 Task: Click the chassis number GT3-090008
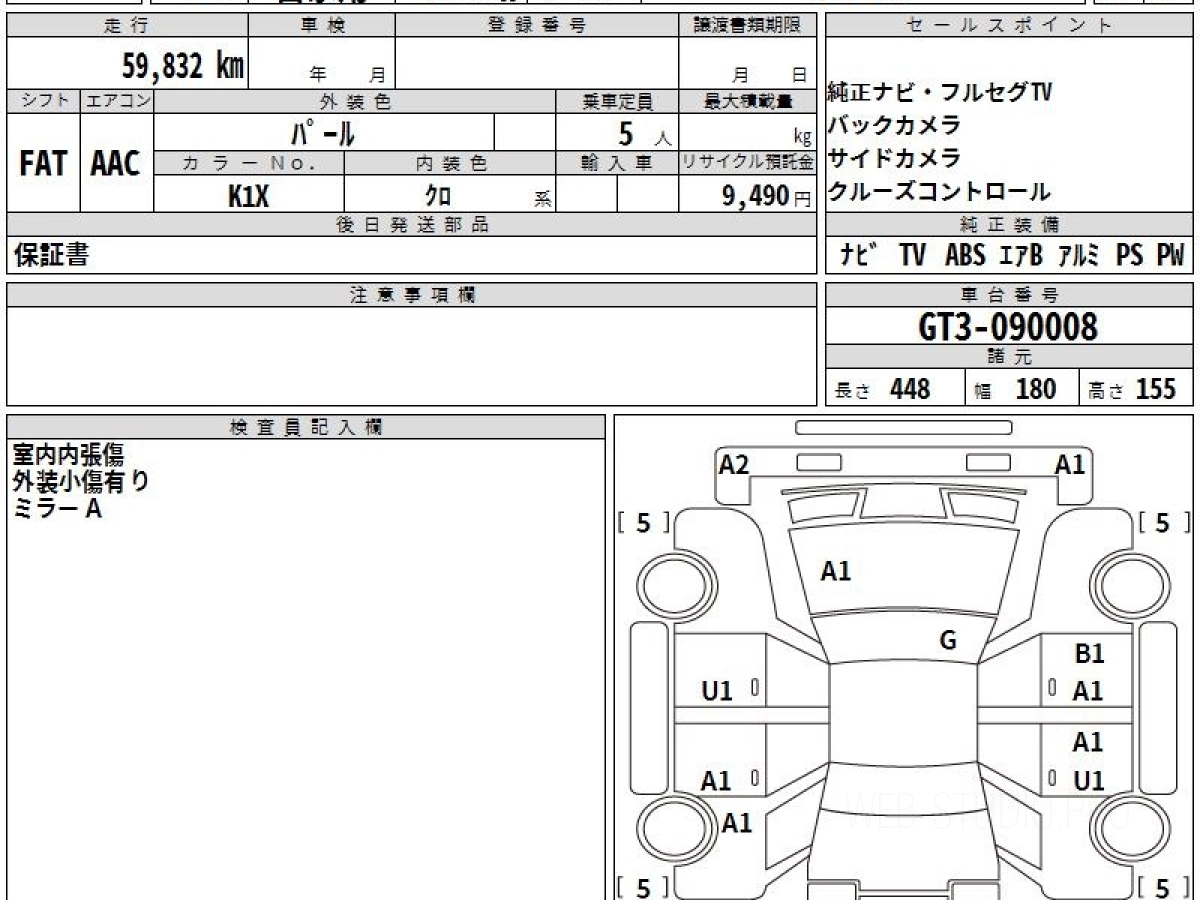[1008, 326]
